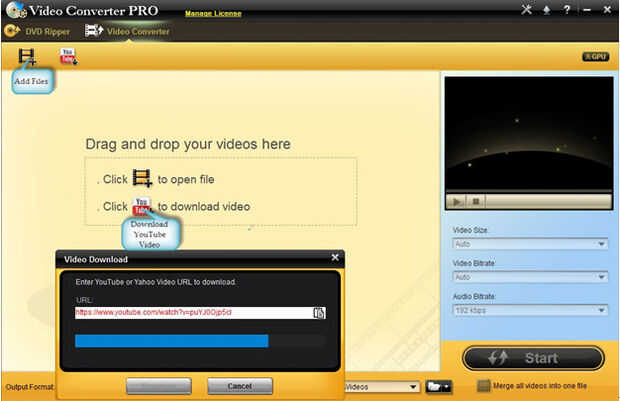Image resolution: width=620 pixels, height=401 pixels.
Task: Click the 'Drag and drop your videos here' text
Action: [x=188, y=144]
